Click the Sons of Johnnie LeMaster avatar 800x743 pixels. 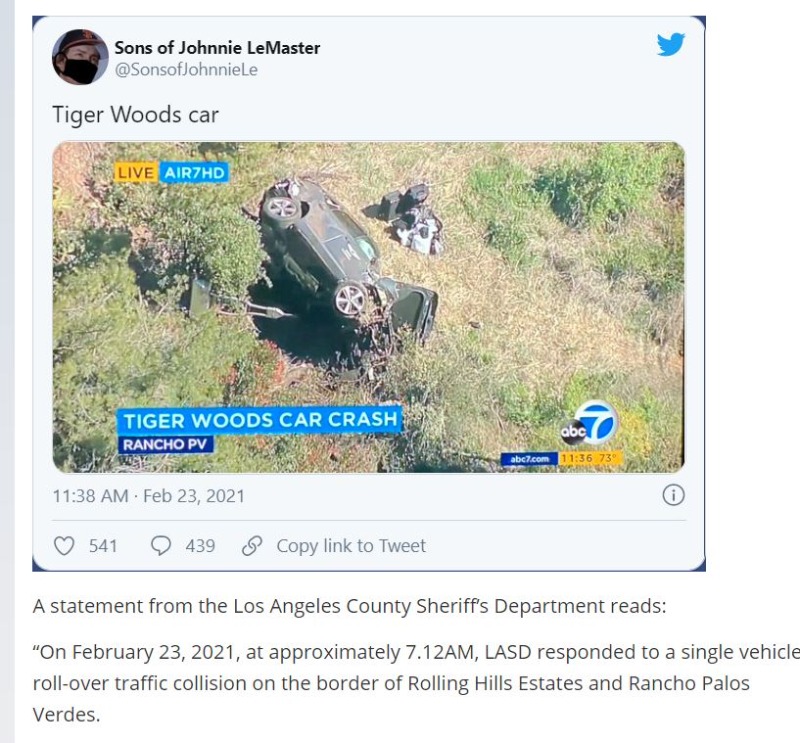pyautogui.click(x=80, y=57)
